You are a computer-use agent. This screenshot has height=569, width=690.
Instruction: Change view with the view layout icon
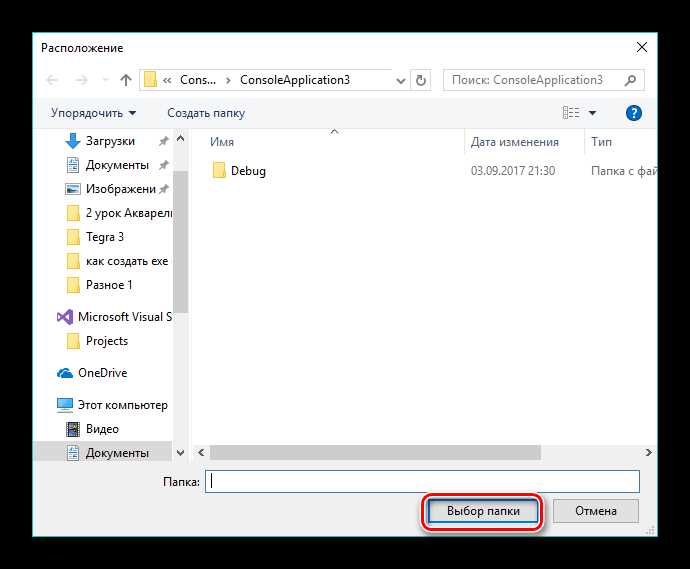pos(571,113)
